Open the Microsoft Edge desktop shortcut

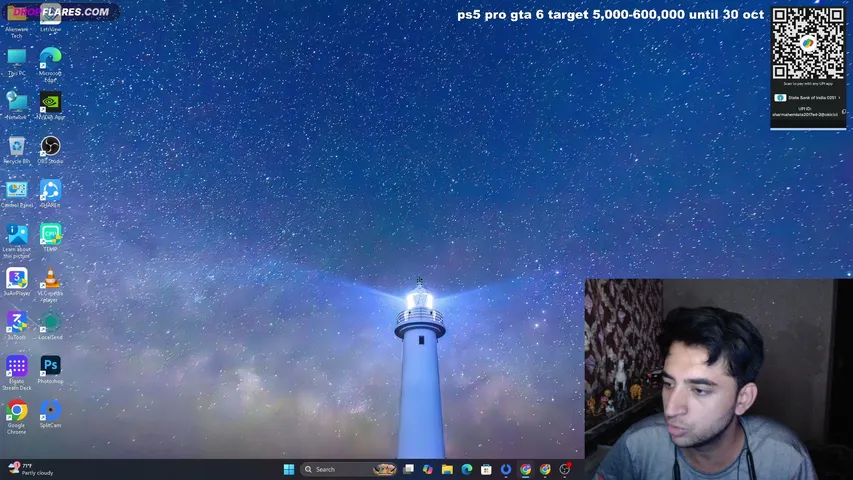tap(50, 64)
